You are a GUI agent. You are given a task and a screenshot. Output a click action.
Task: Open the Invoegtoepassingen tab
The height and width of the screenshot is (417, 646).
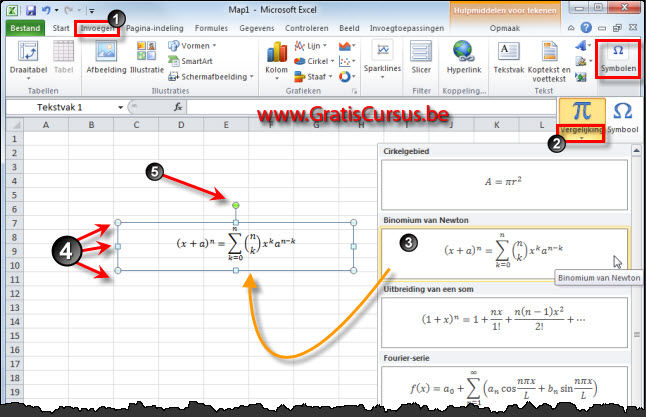coord(407,28)
